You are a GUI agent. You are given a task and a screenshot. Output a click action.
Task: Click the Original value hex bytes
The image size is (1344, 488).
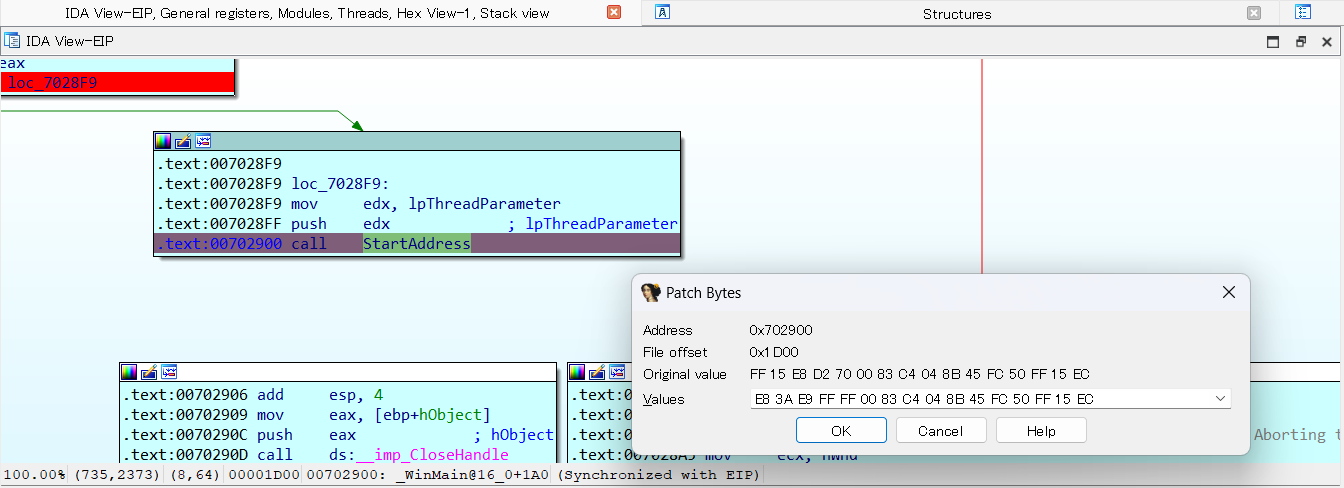point(920,374)
